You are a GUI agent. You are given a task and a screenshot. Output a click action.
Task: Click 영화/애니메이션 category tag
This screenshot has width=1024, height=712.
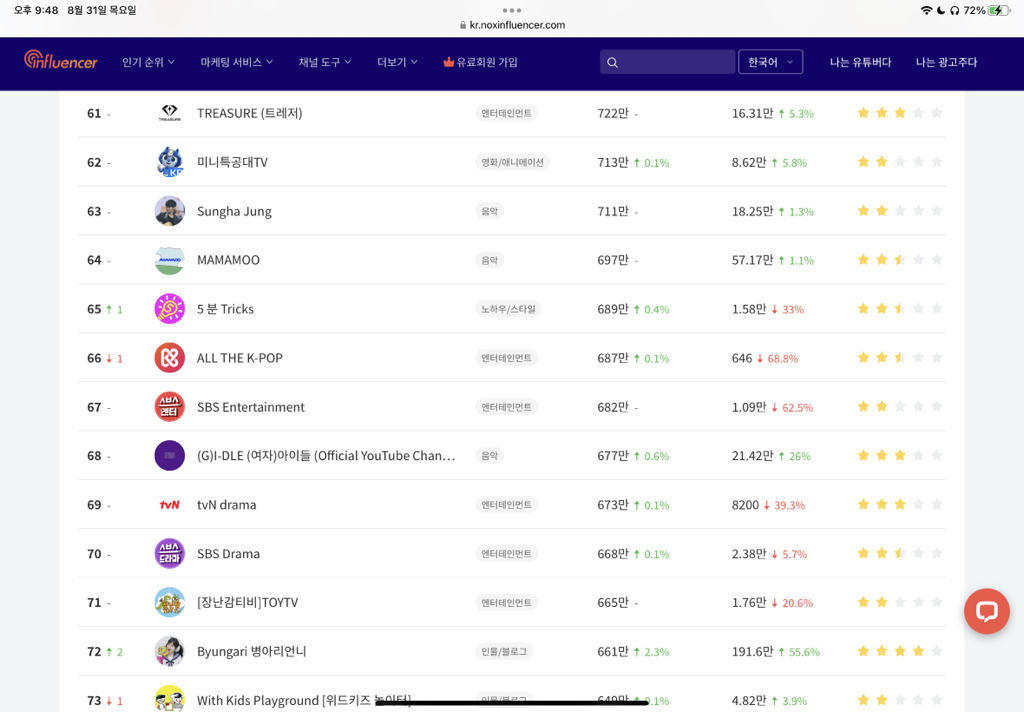pos(512,162)
